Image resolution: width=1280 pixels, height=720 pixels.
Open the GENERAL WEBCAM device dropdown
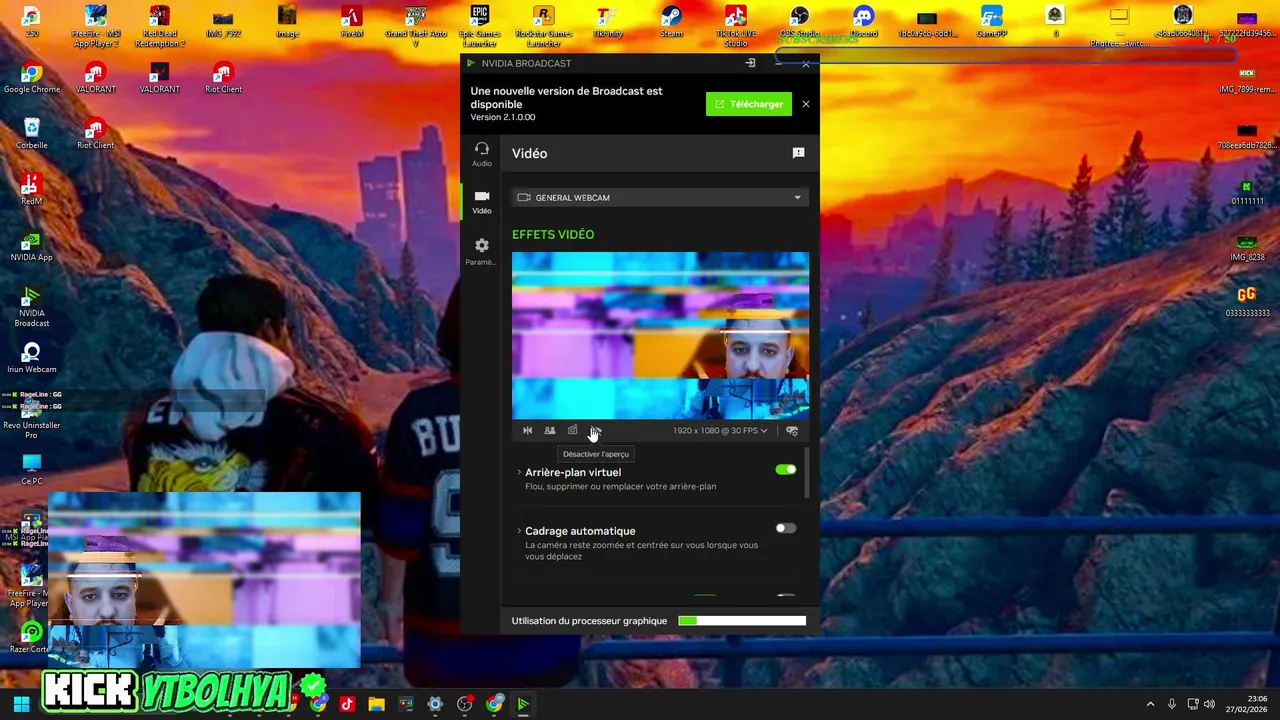click(x=660, y=198)
